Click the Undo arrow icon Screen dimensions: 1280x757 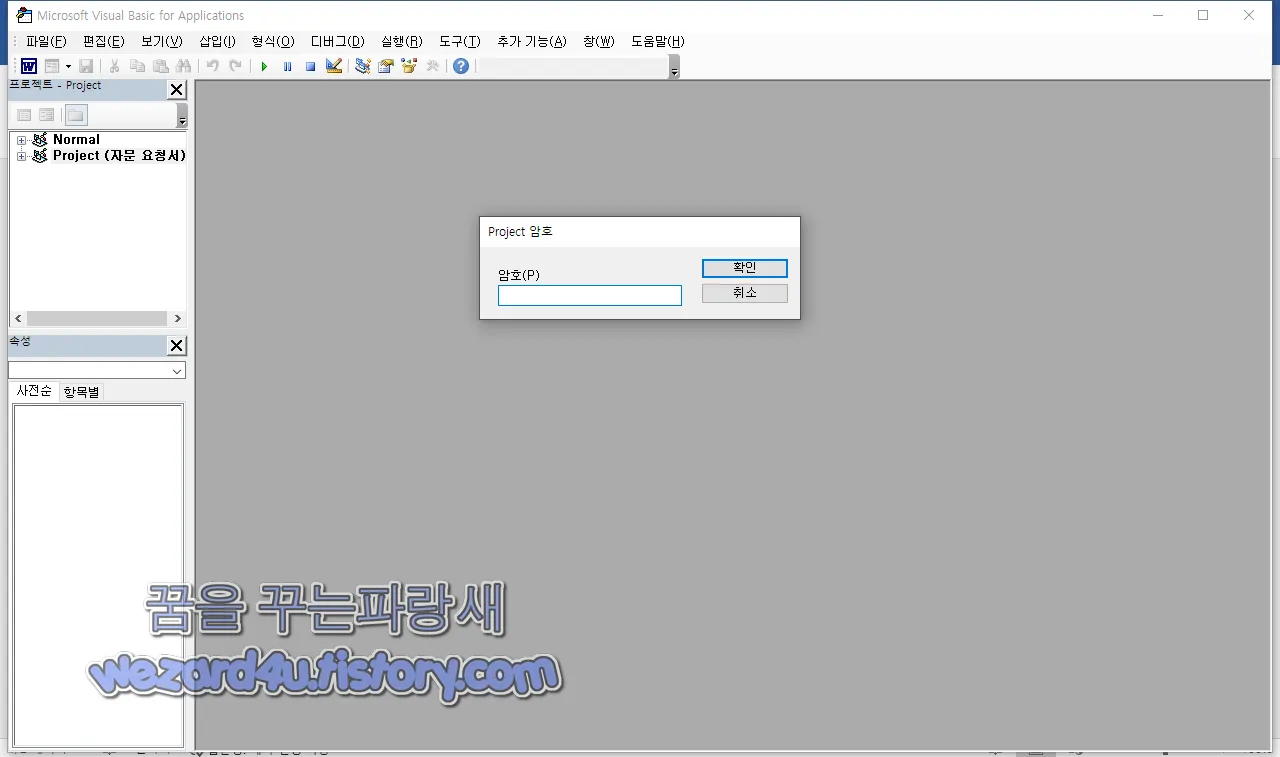pyautogui.click(x=212, y=66)
